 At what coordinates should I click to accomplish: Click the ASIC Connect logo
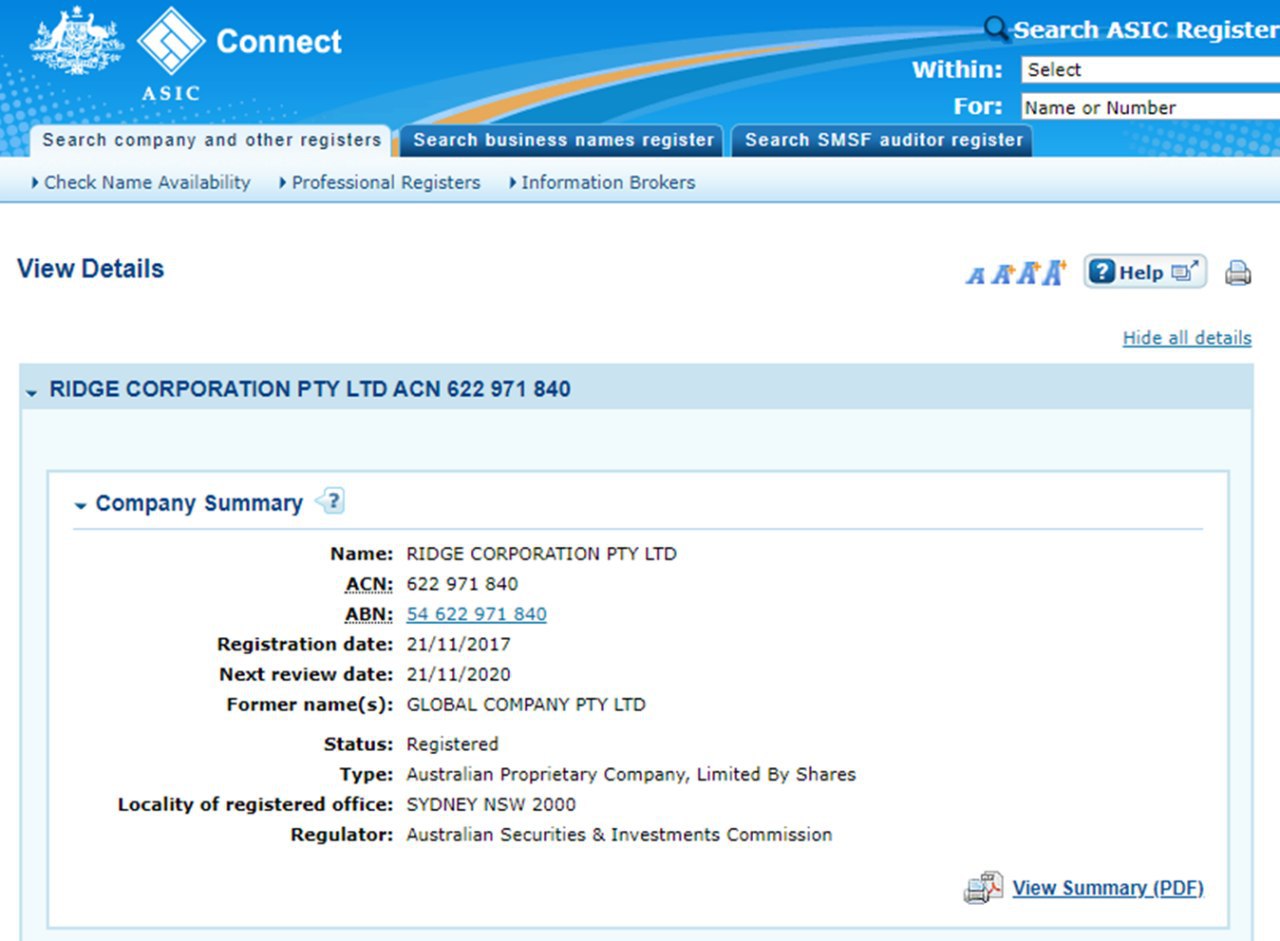tap(170, 42)
